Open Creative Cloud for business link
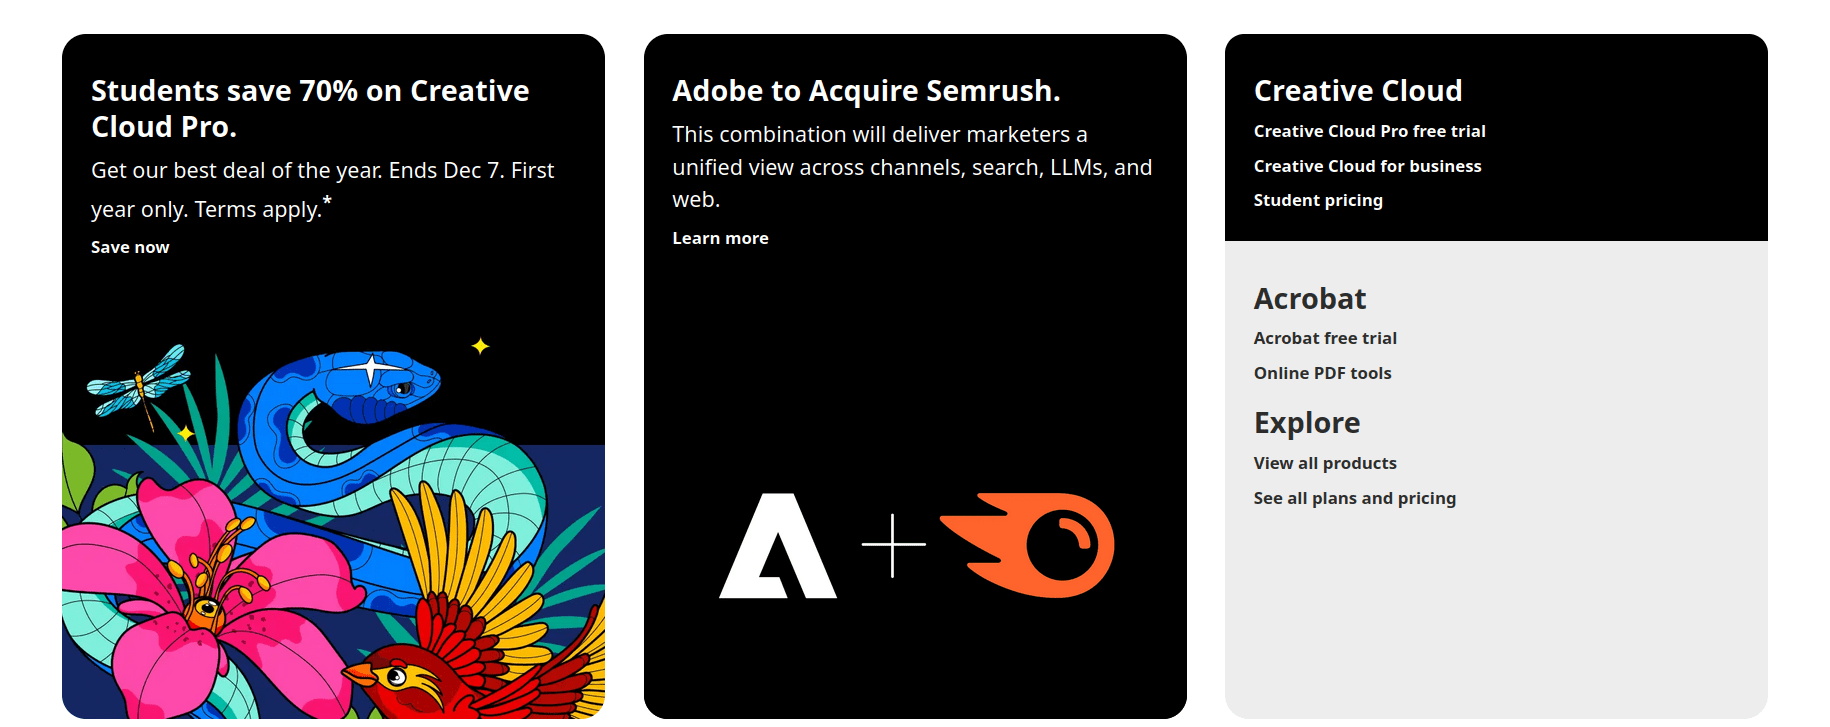 pos(1367,166)
